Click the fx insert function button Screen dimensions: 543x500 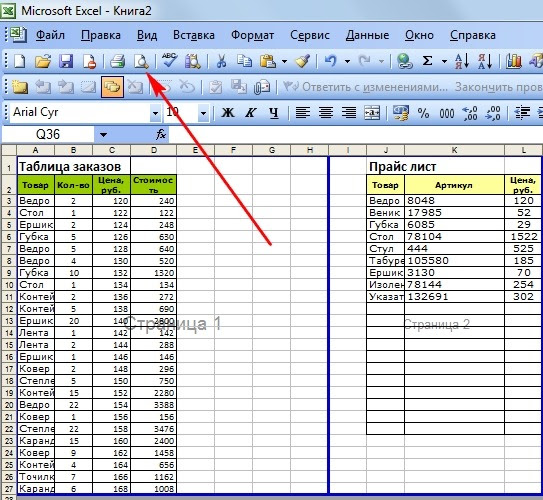(x=161, y=134)
